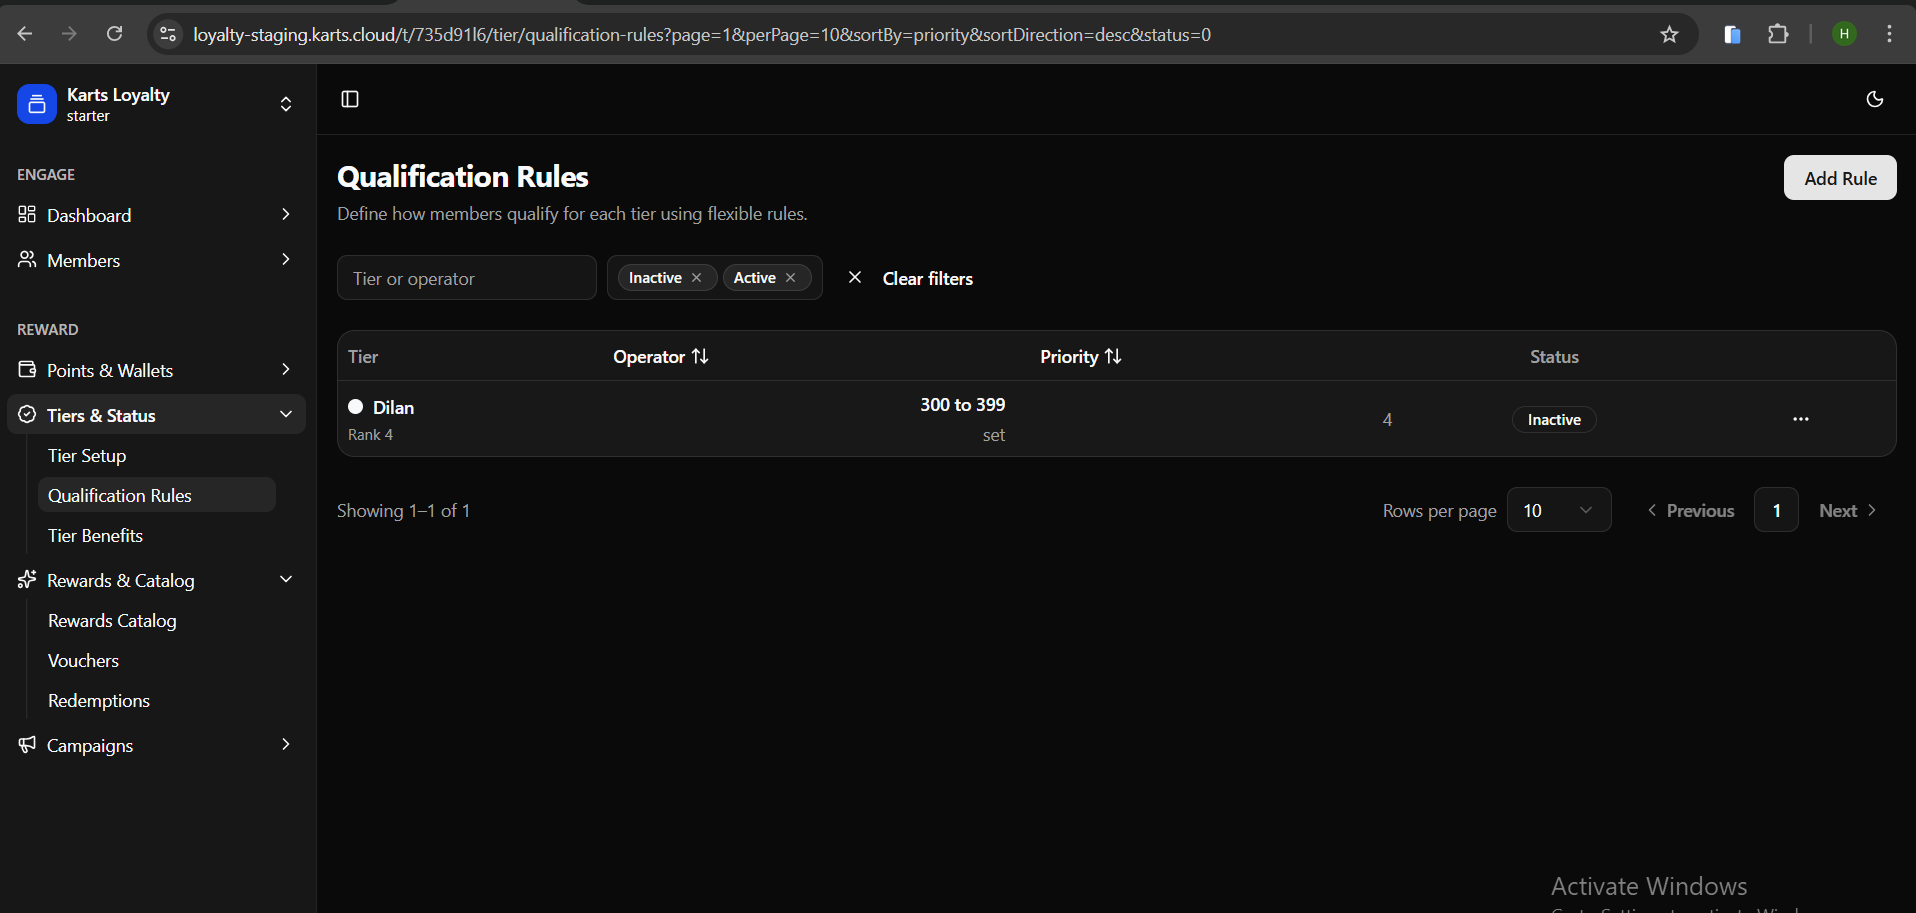Go to Rewards Catalog
1916x913 pixels.
tap(112, 621)
